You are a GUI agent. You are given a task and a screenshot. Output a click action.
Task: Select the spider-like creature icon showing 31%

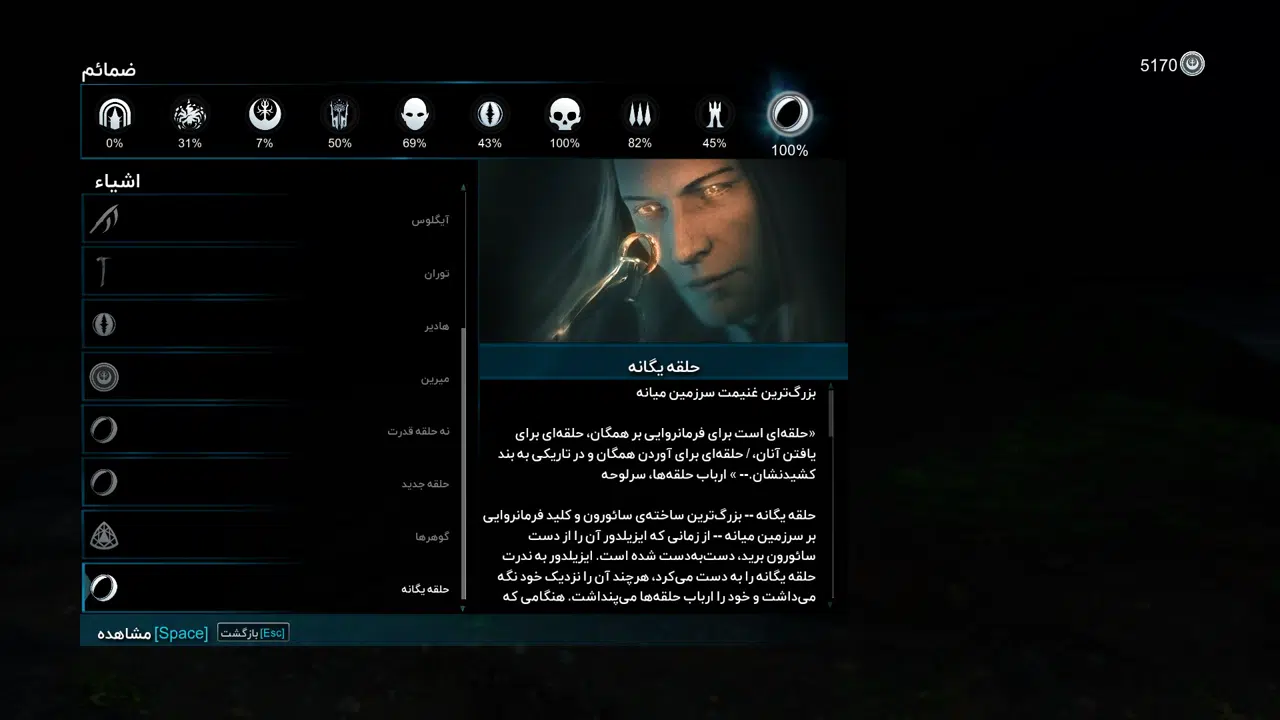pos(190,114)
